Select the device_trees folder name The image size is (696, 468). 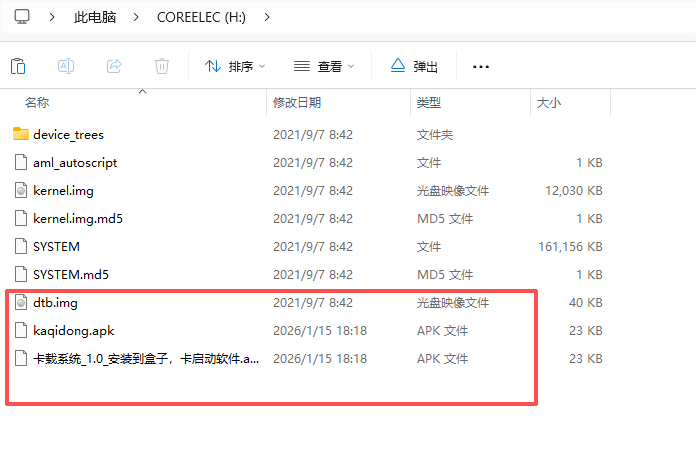pyautogui.click(x=68, y=135)
